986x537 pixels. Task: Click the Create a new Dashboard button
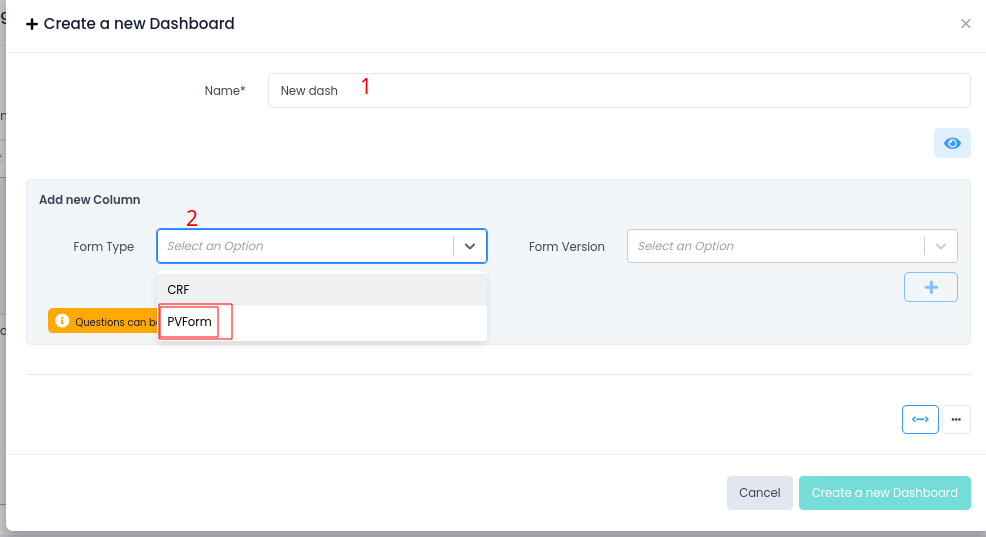884,493
